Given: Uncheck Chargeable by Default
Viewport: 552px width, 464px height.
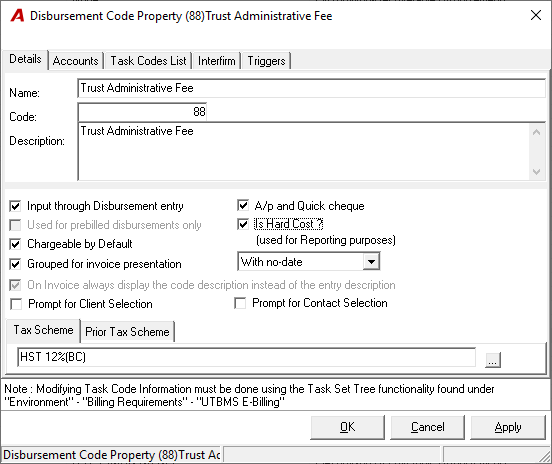Looking at the screenshot, I should tap(15, 244).
